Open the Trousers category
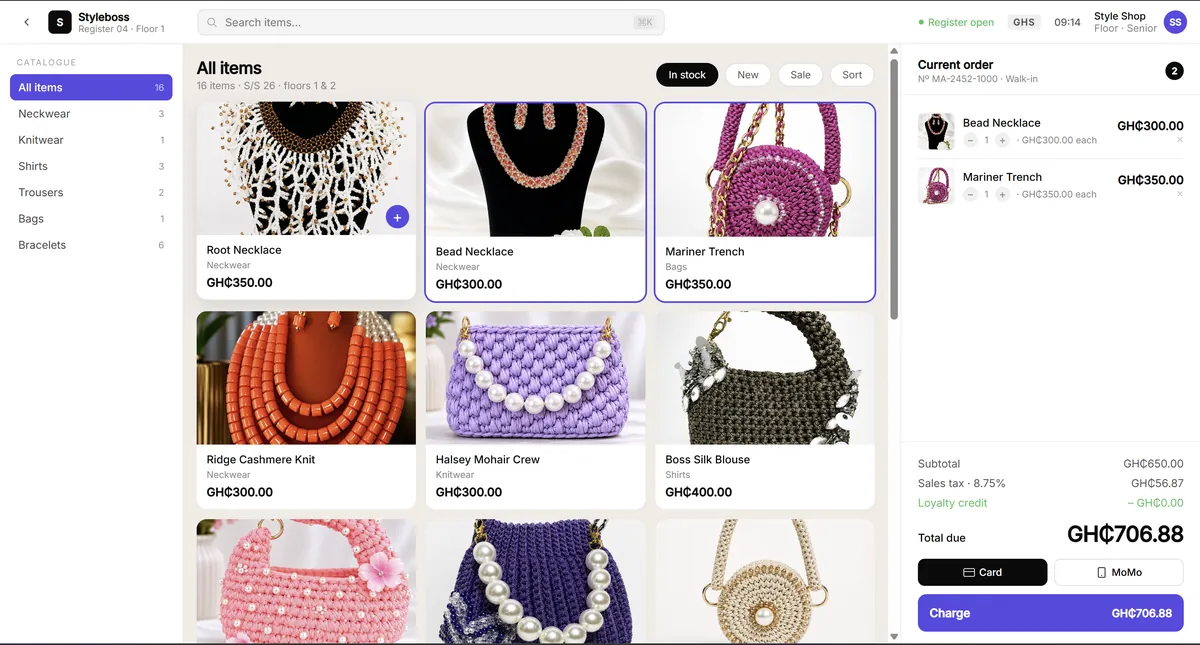The height and width of the screenshot is (645, 1200). click(x=91, y=192)
